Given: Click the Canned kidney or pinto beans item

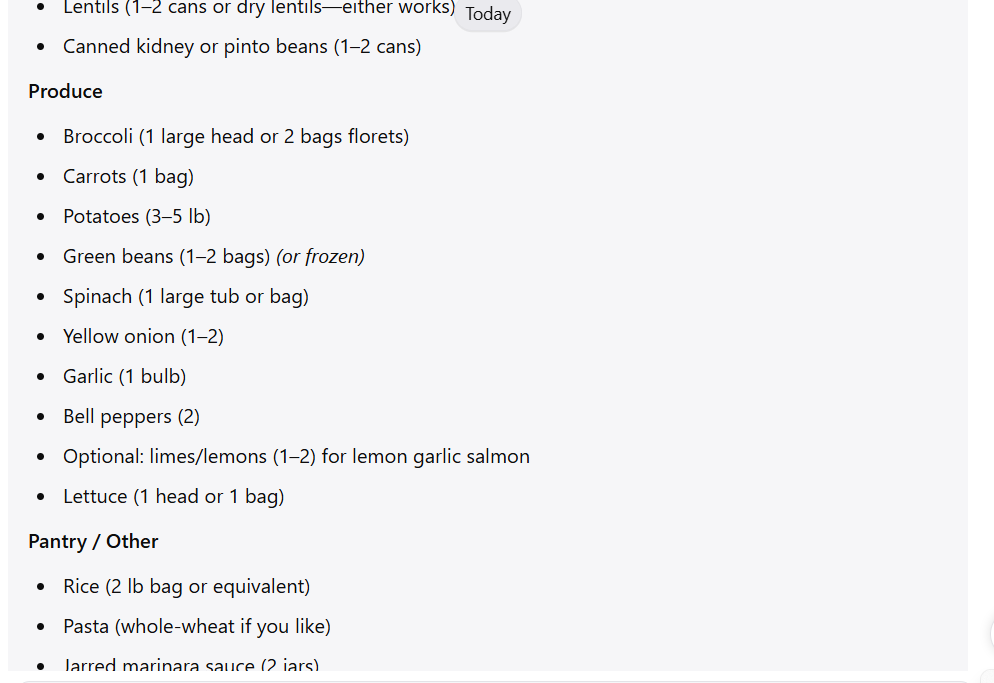Looking at the screenshot, I should (242, 46).
